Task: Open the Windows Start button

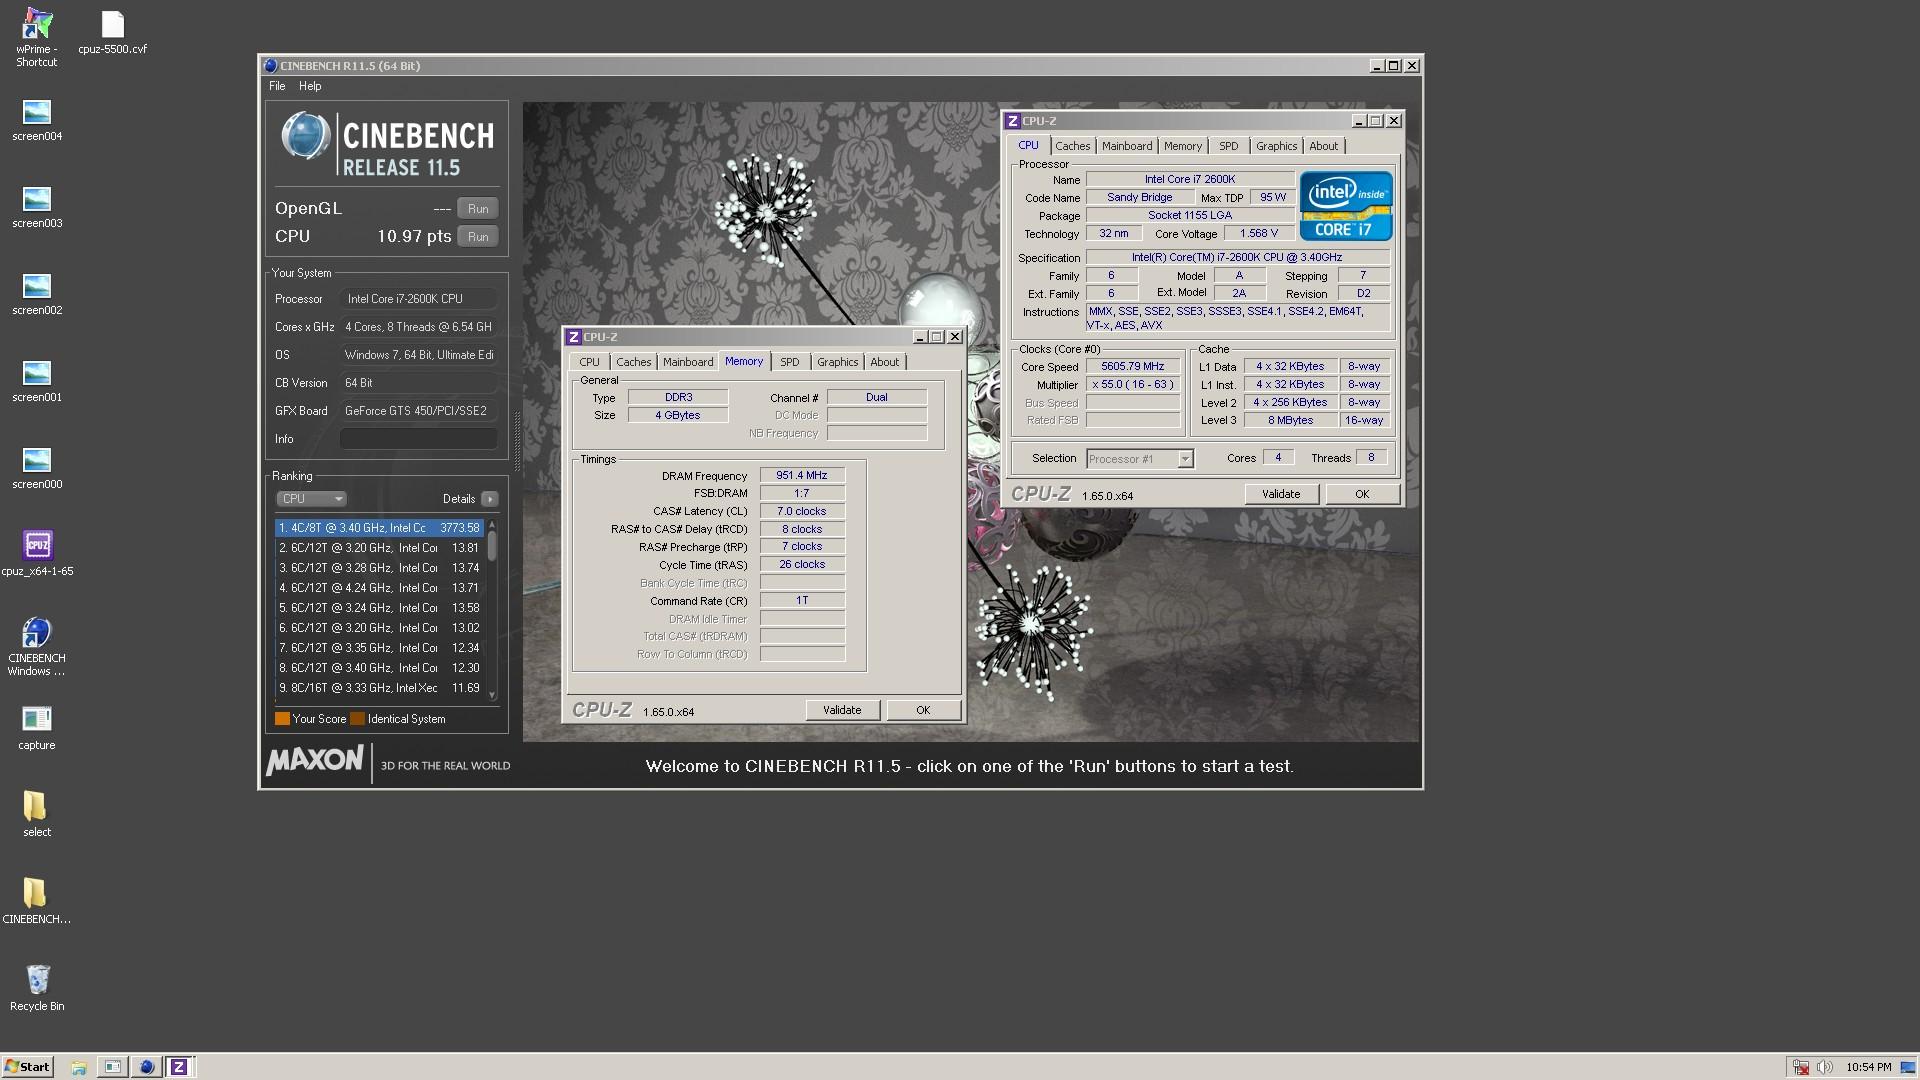Action: [27, 1067]
